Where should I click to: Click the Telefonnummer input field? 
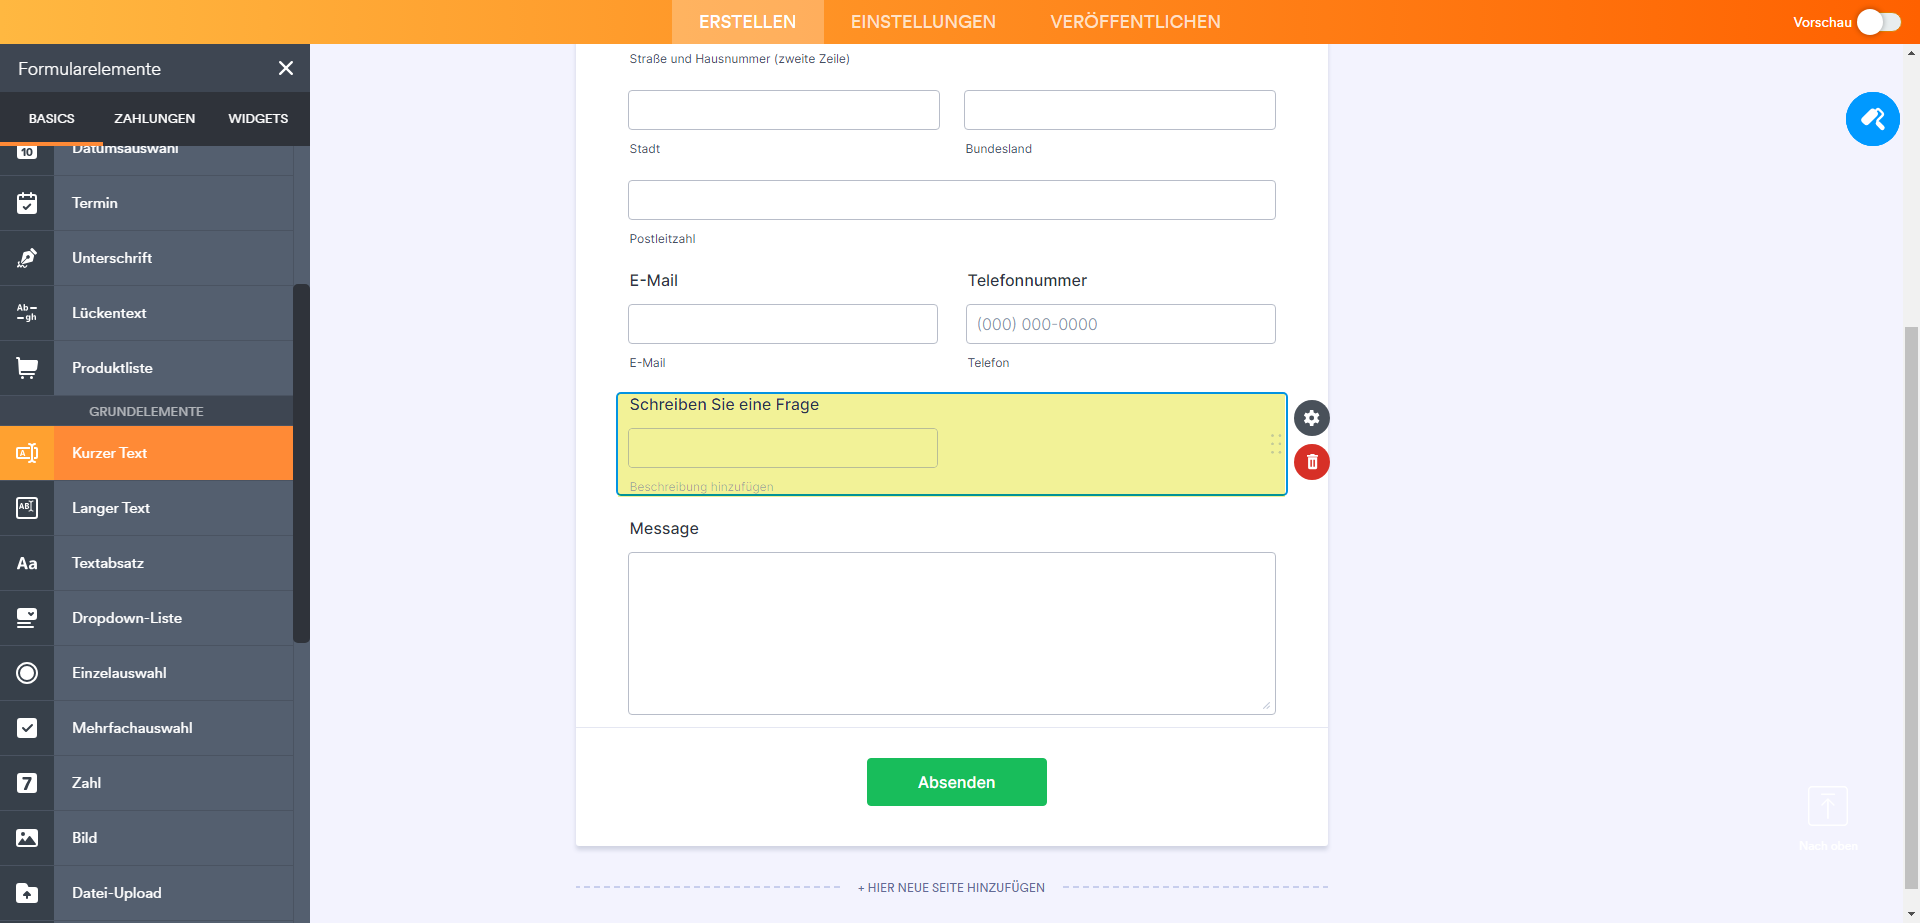click(x=1120, y=324)
